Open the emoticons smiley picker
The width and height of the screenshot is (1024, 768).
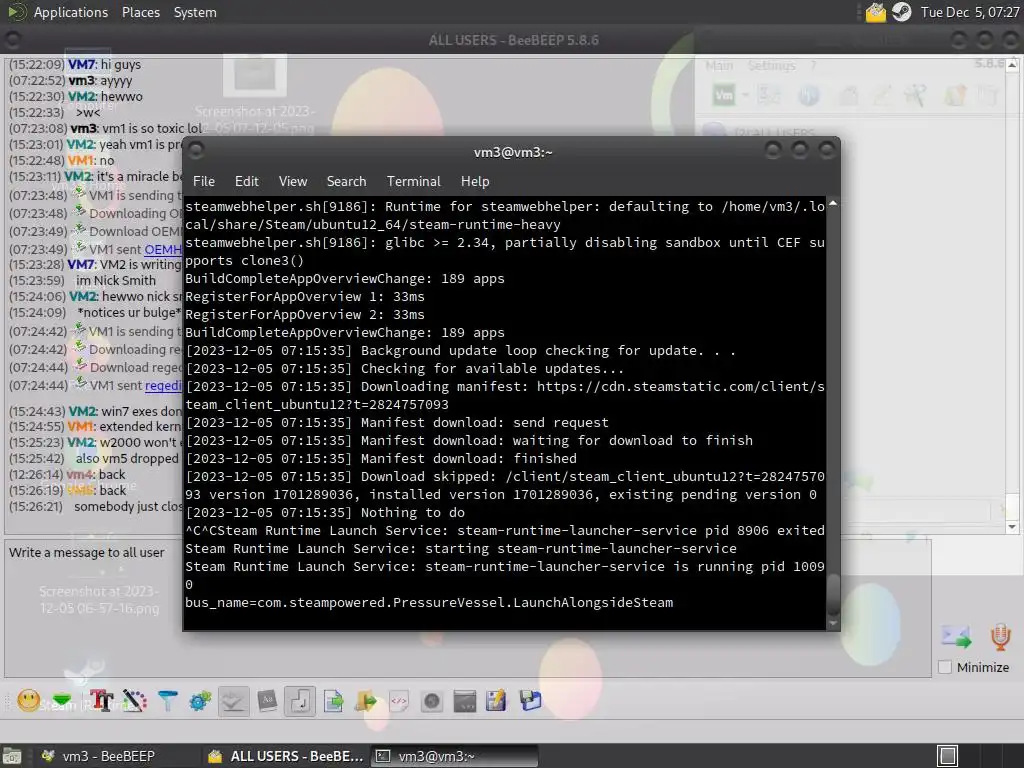(x=28, y=701)
